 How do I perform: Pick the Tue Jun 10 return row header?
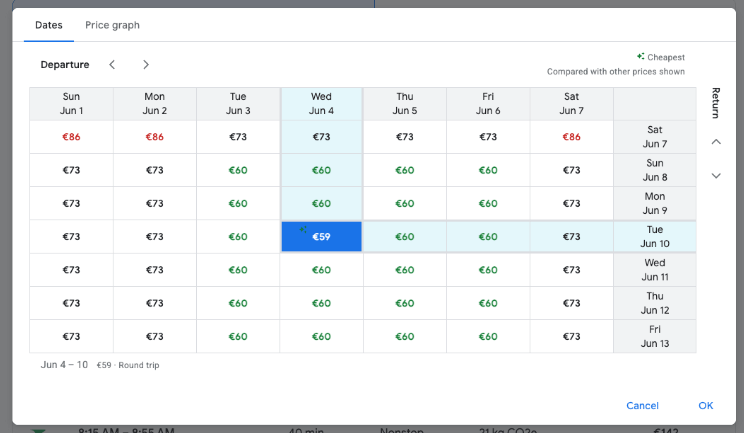654,237
